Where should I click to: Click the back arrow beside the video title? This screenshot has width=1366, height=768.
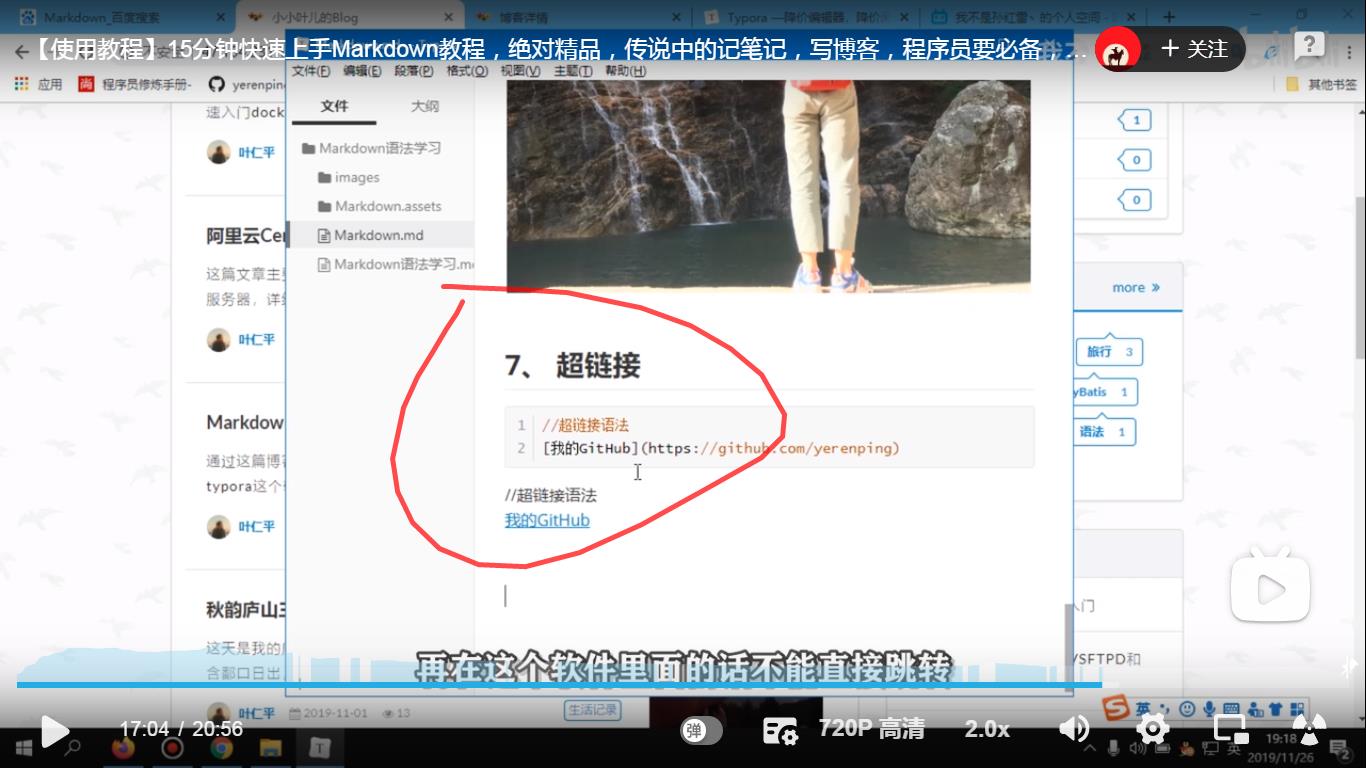(22, 50)
